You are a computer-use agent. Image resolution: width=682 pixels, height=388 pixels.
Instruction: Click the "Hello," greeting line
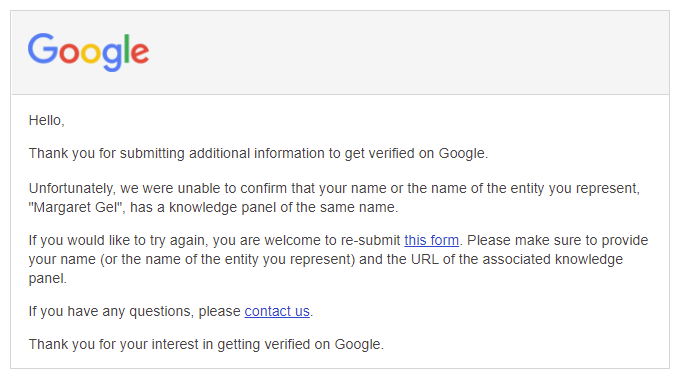[x=47, y=120]
